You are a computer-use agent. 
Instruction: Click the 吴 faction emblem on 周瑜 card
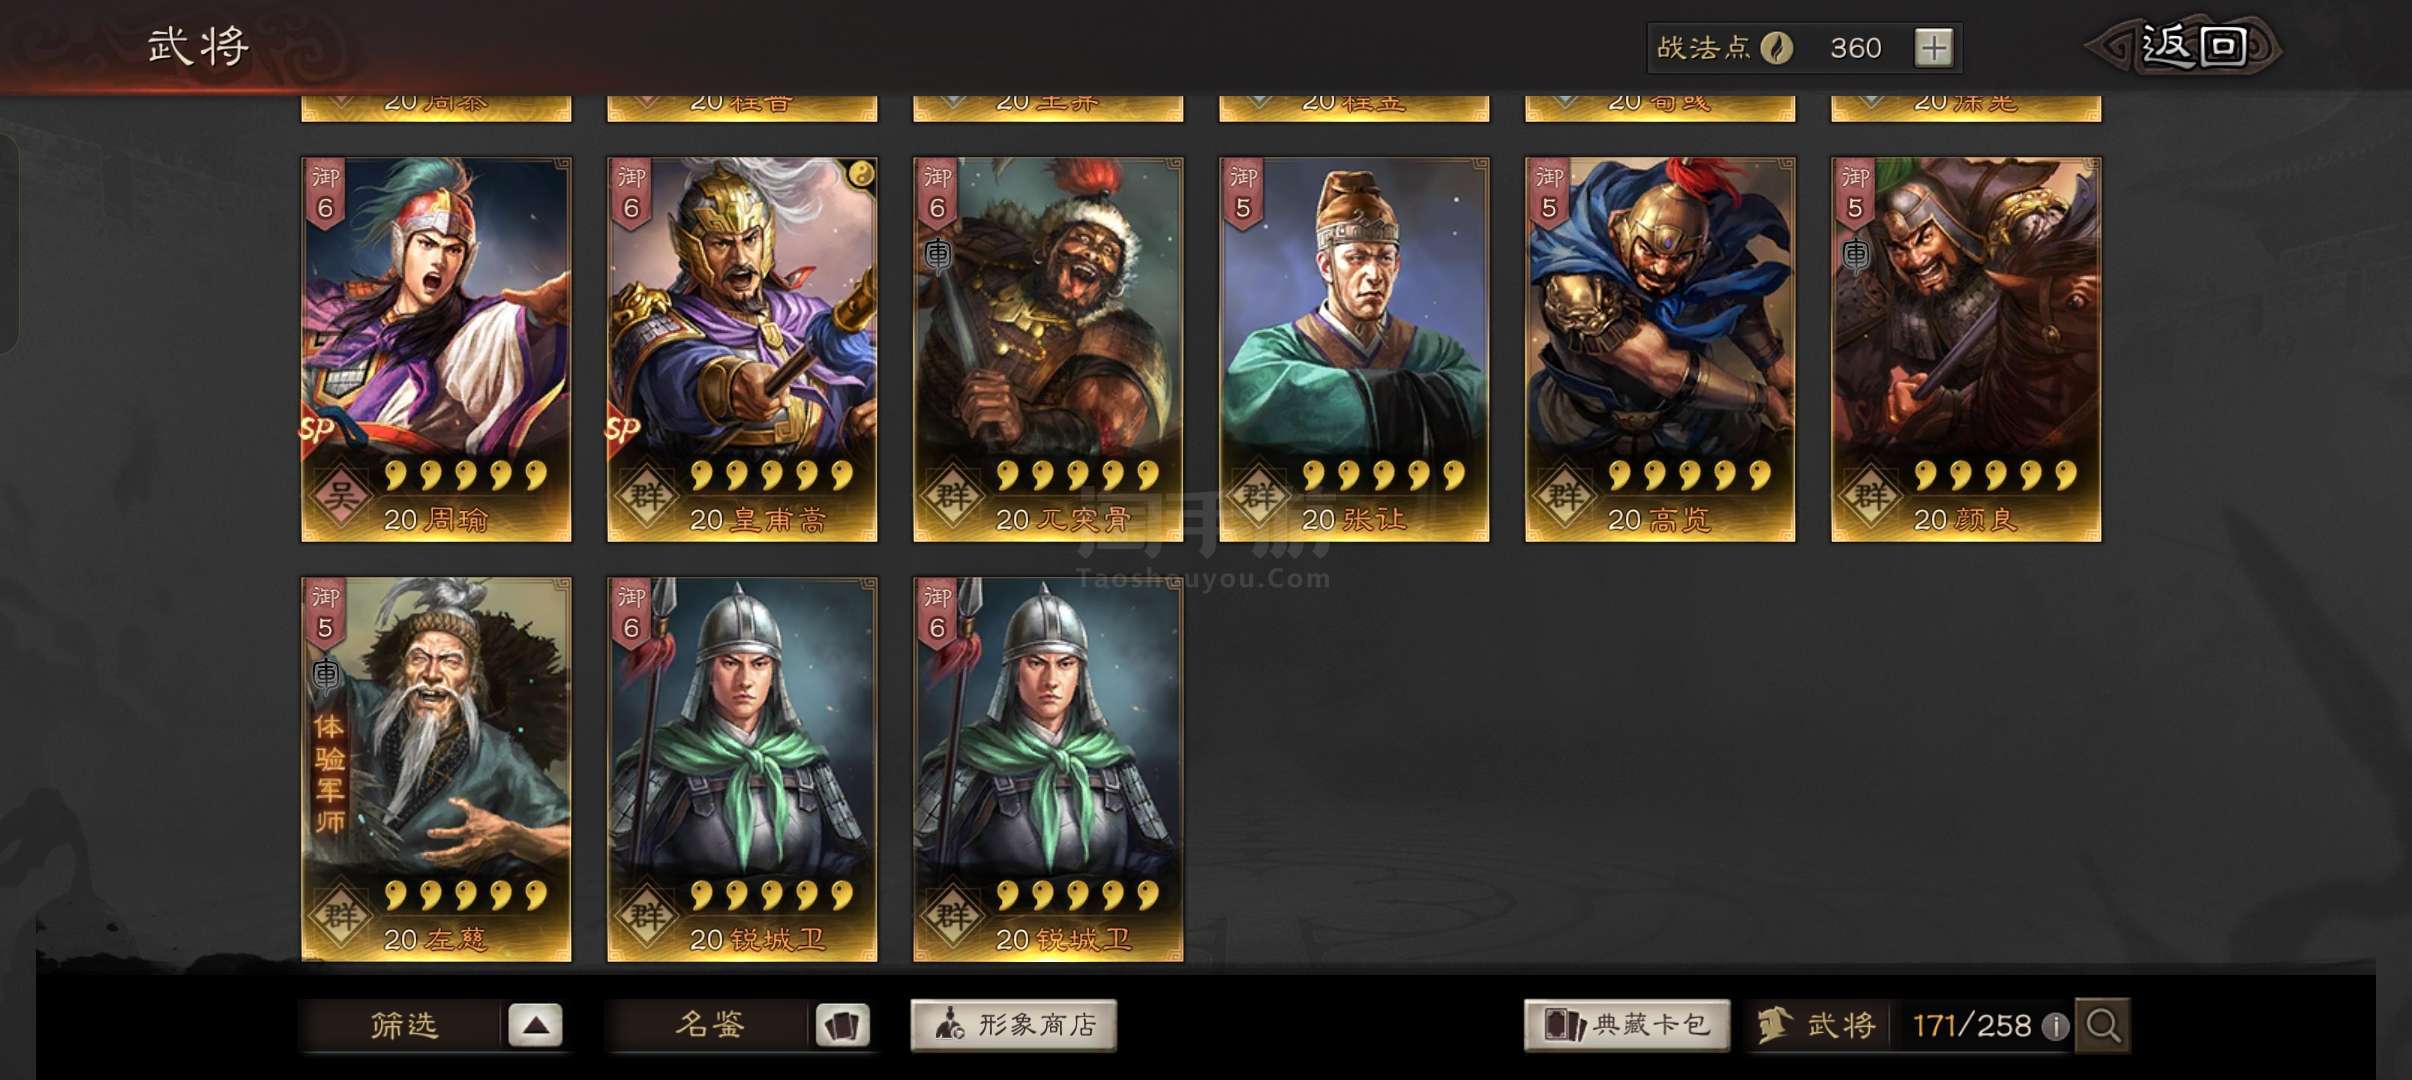click(x=340, y=494)
